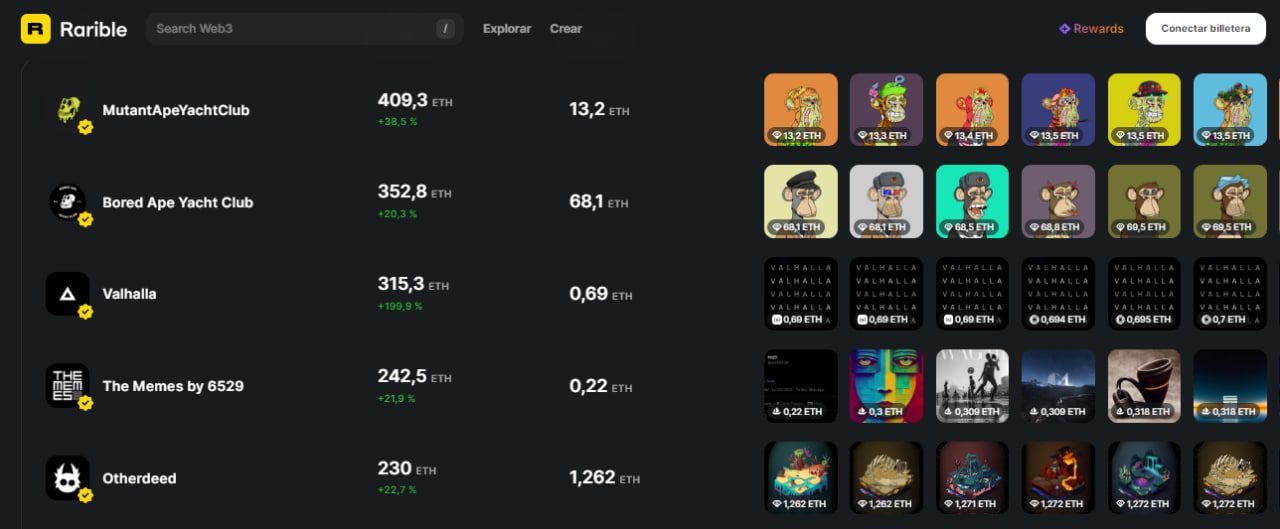The image size is (1280, 529).
Task: Open The Memes by 6529 logo icon
Action: click(x=67, y=386)
